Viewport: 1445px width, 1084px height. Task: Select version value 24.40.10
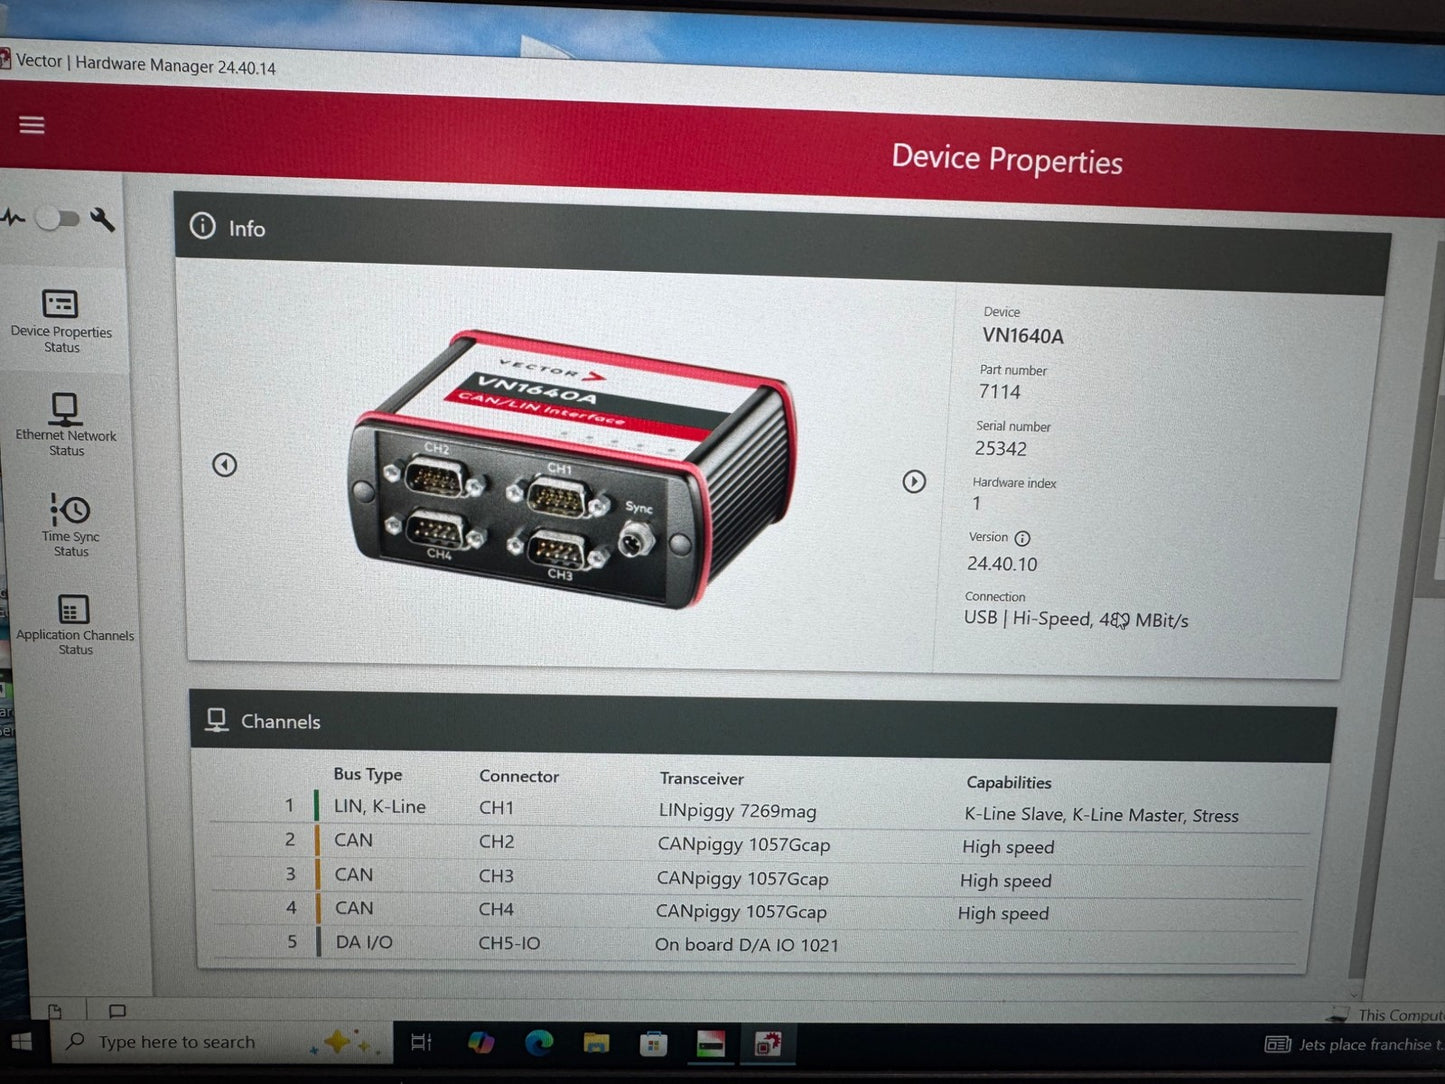(1002, 564)
